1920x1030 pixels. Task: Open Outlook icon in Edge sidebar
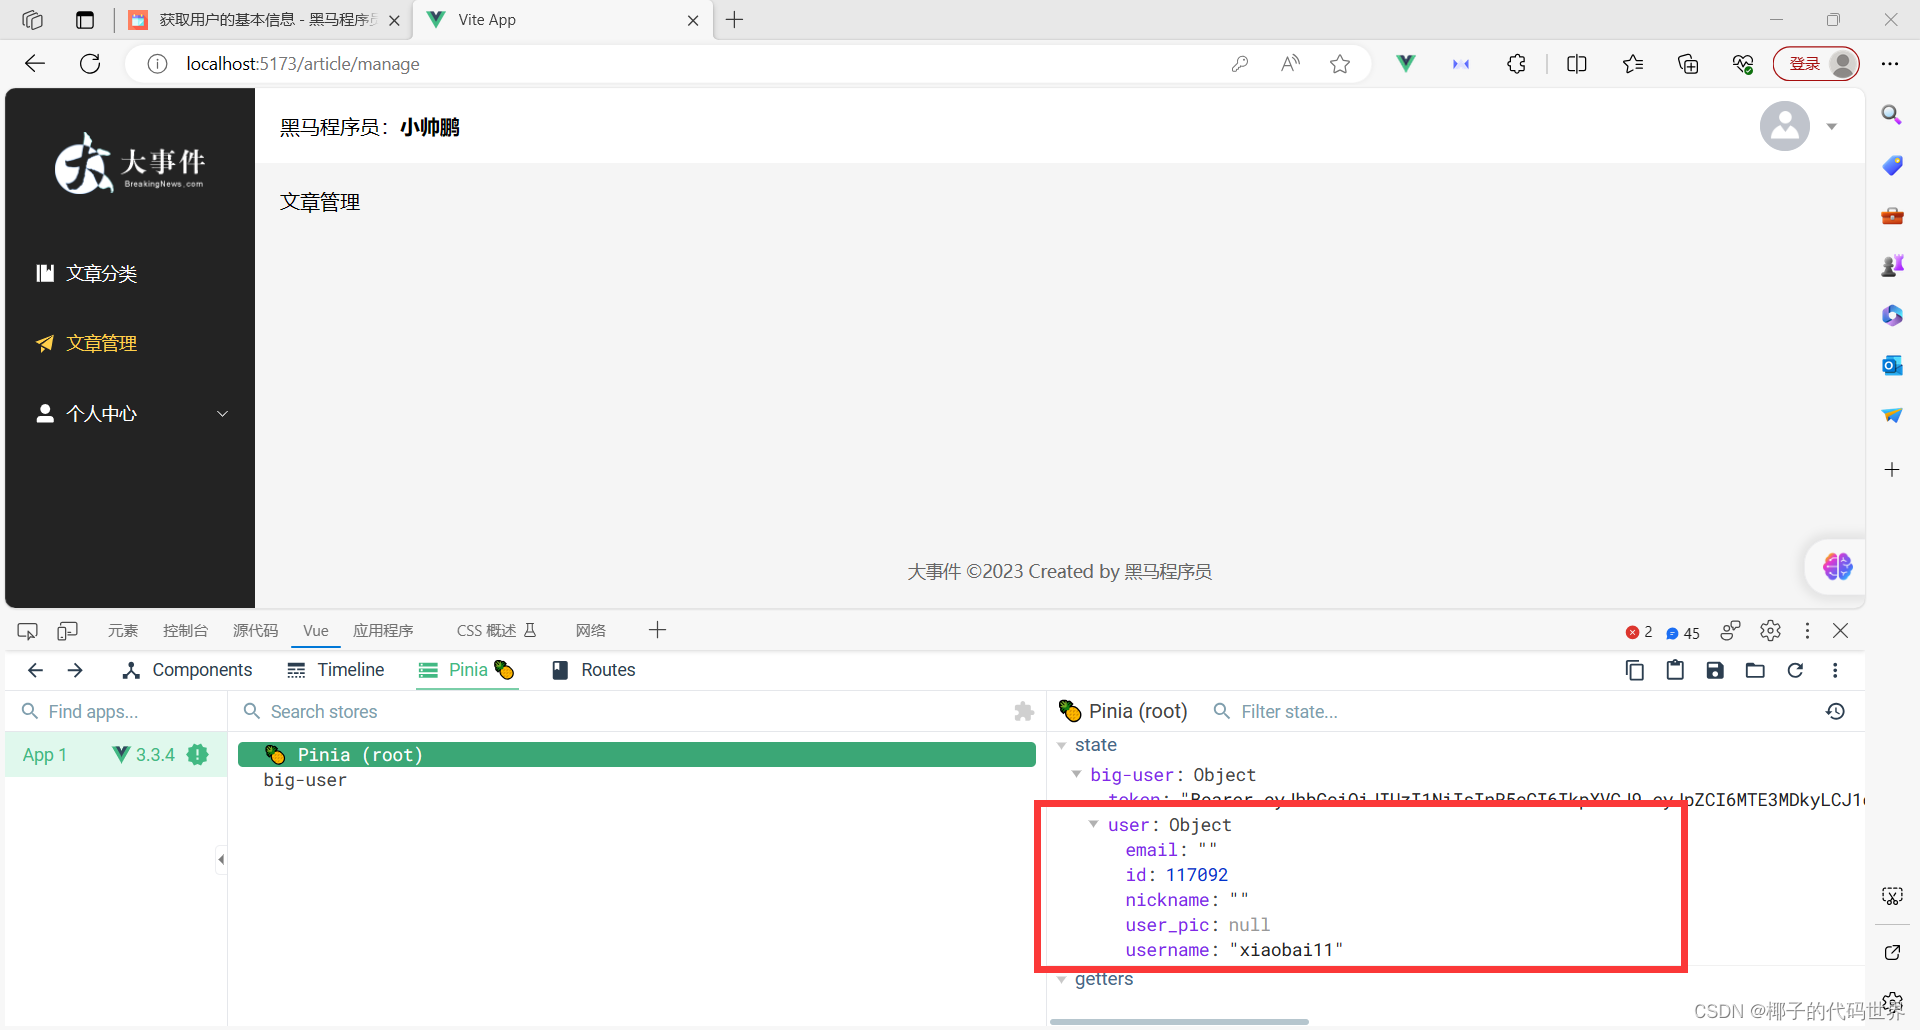click(1891, 365)
